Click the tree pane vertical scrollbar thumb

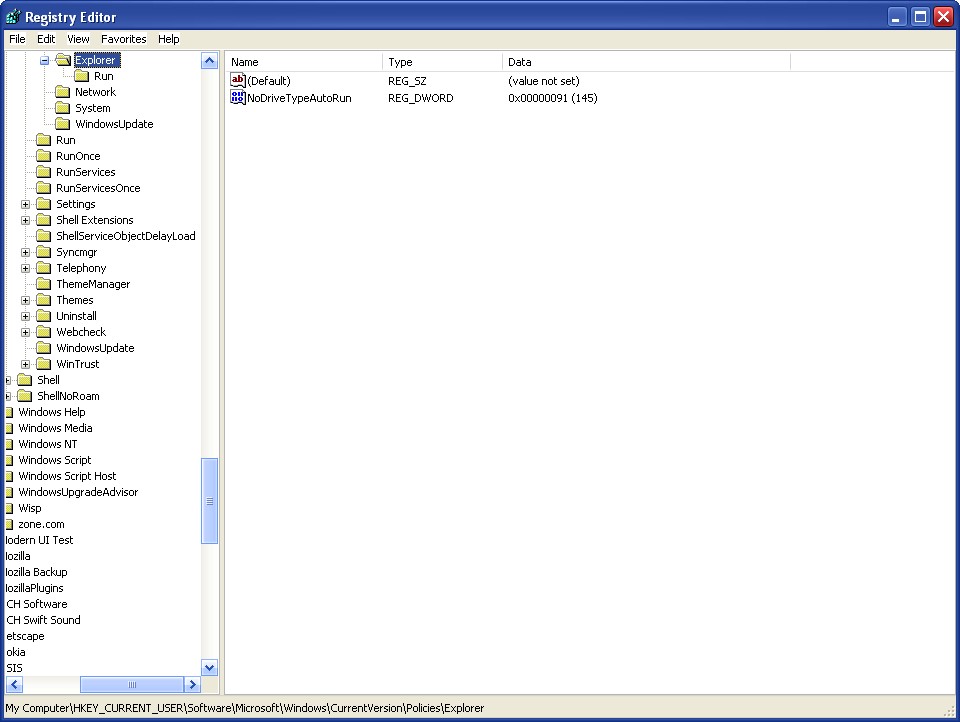pyautogui.click(x=209, y=500)
